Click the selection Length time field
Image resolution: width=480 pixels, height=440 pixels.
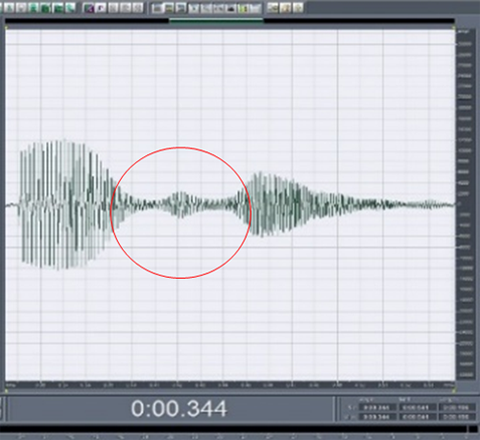tap(456, 407)
